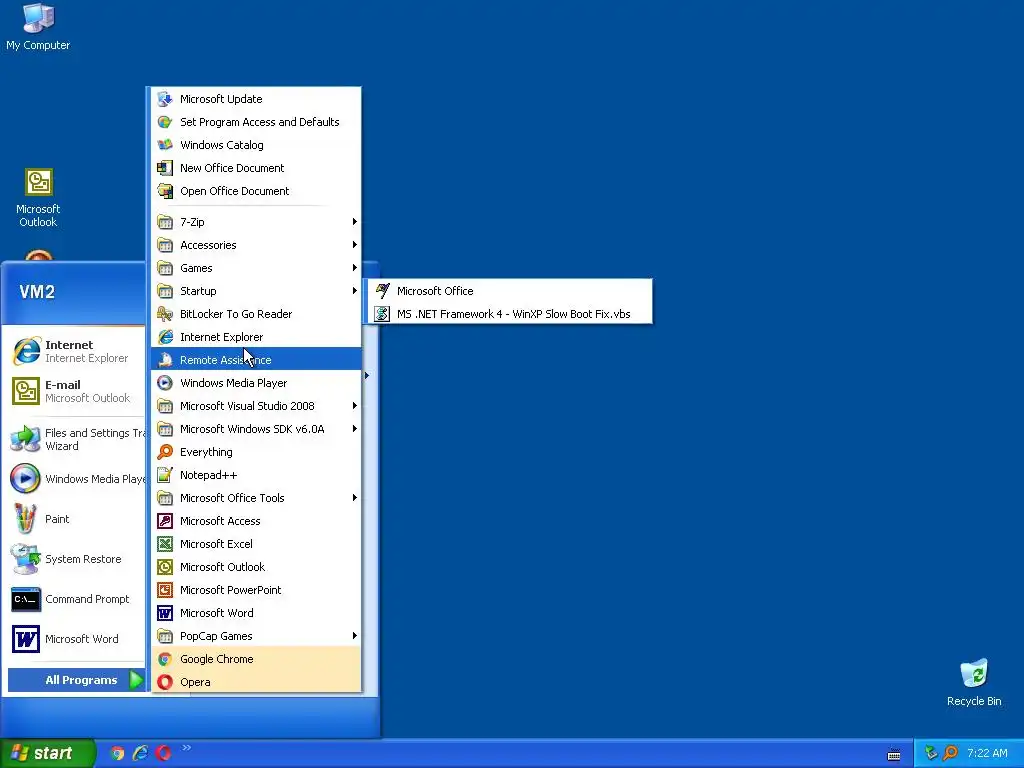
Task: Select the Recycle Bin icon
Action: [974, 682]
